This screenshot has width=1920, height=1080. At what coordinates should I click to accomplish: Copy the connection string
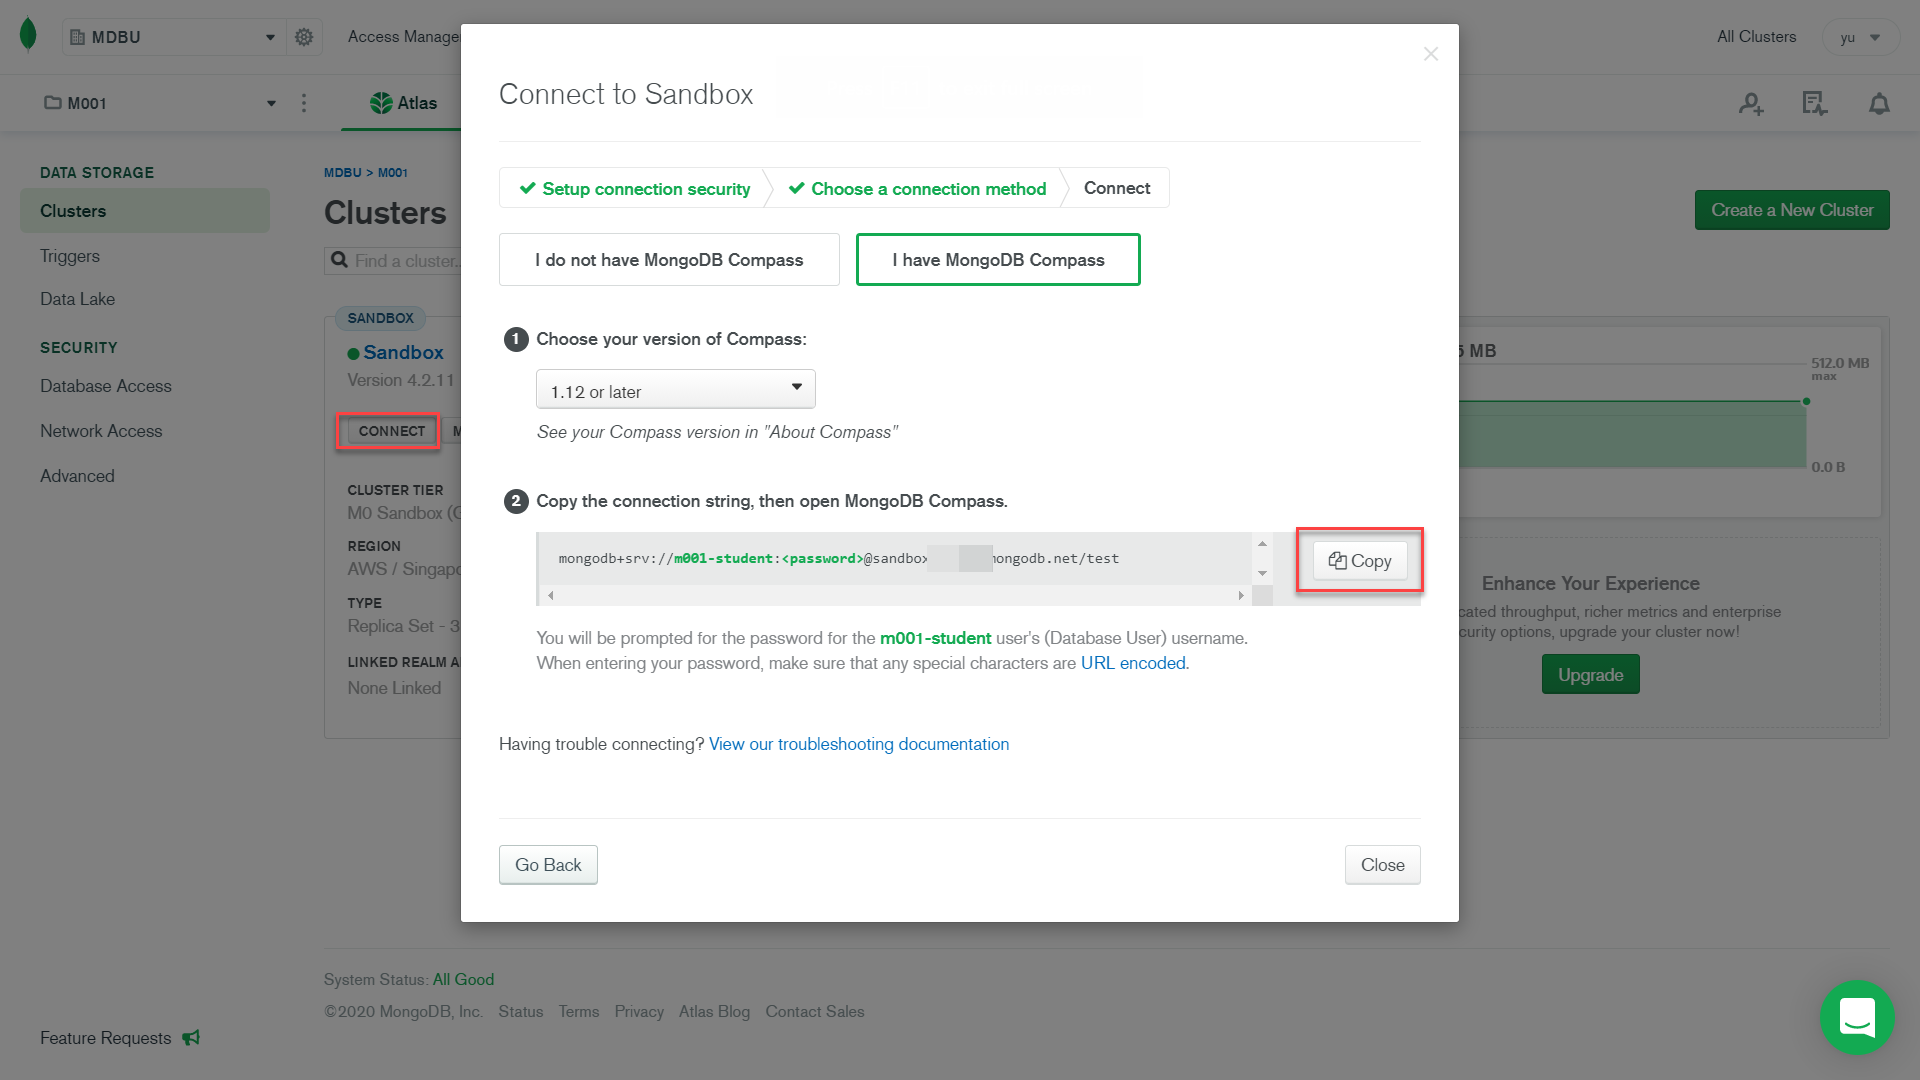click(x=1359, y=561)
